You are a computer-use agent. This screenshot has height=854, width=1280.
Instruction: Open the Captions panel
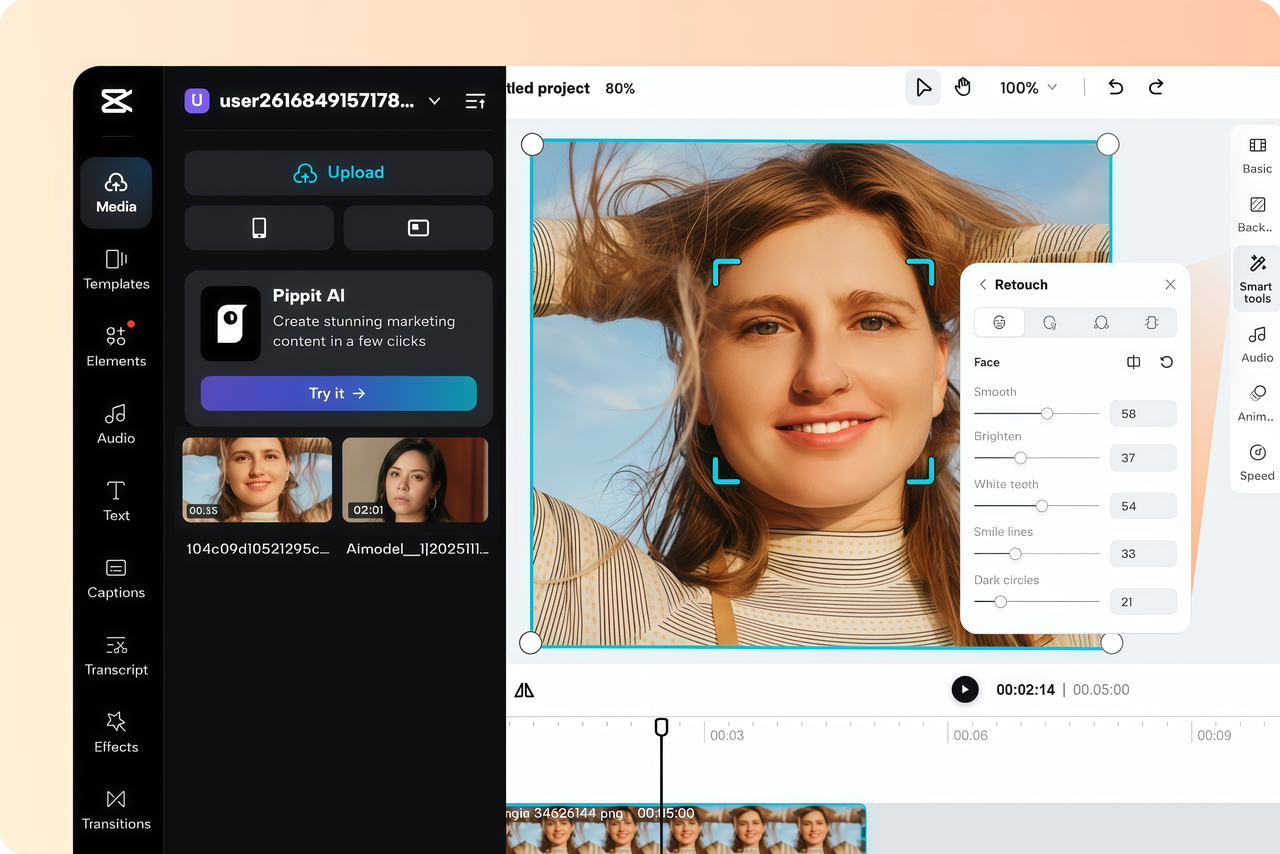(x=116, y=579)
